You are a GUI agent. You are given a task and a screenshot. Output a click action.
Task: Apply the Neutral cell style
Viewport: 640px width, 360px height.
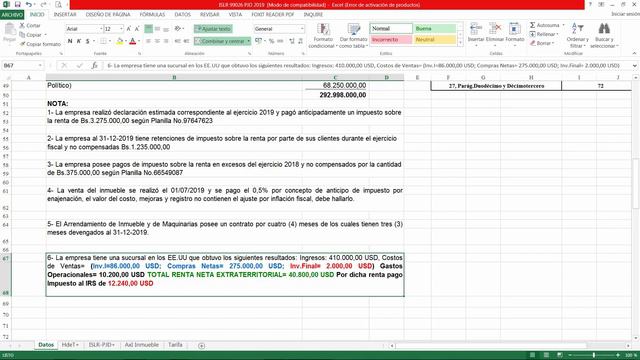pyautogui.click(x=434, y=40)
